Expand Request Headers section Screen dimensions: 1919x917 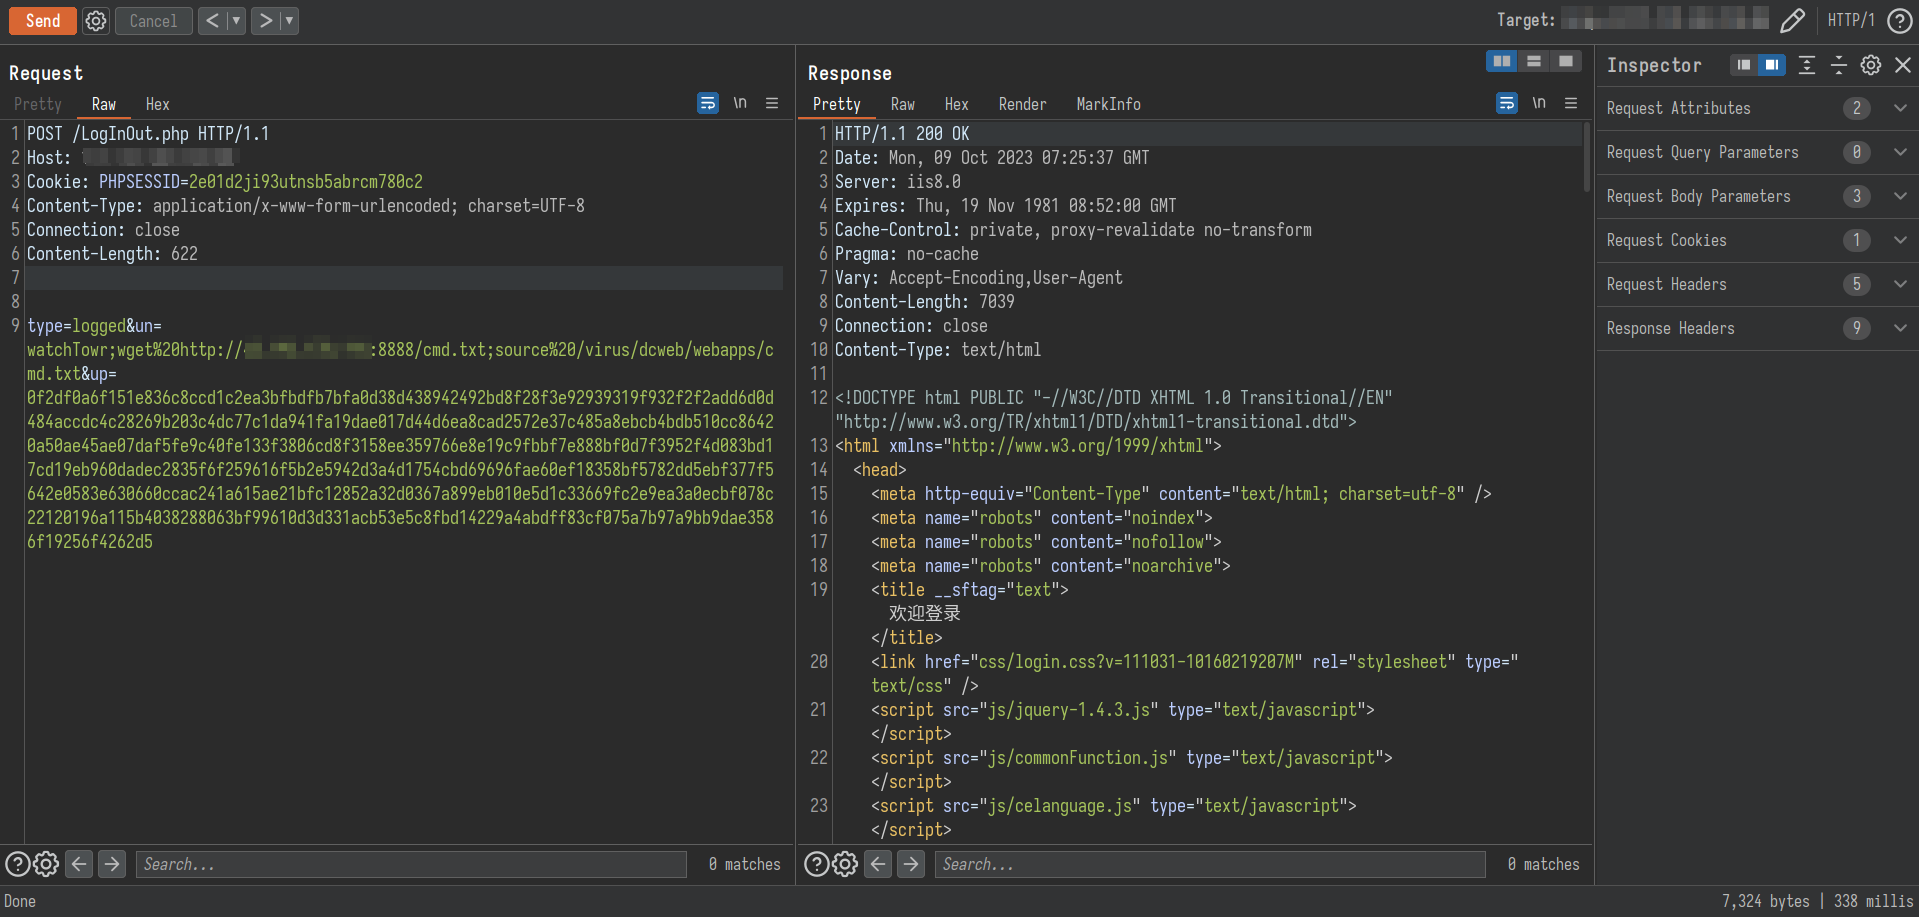pos(1757,284)
